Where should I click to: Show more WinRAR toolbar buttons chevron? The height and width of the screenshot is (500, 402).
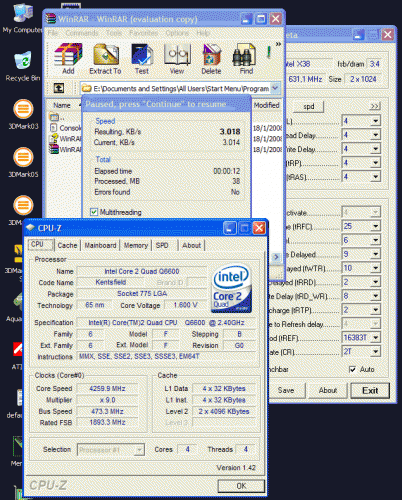tap(278, 44)
